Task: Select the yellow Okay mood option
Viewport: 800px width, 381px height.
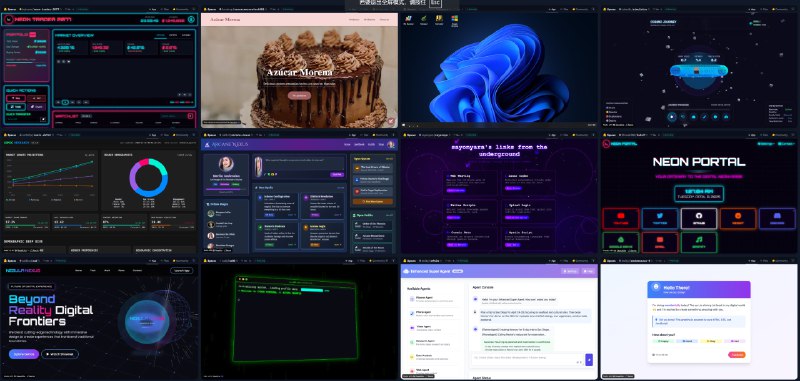Action: click(x=711, y=341)
